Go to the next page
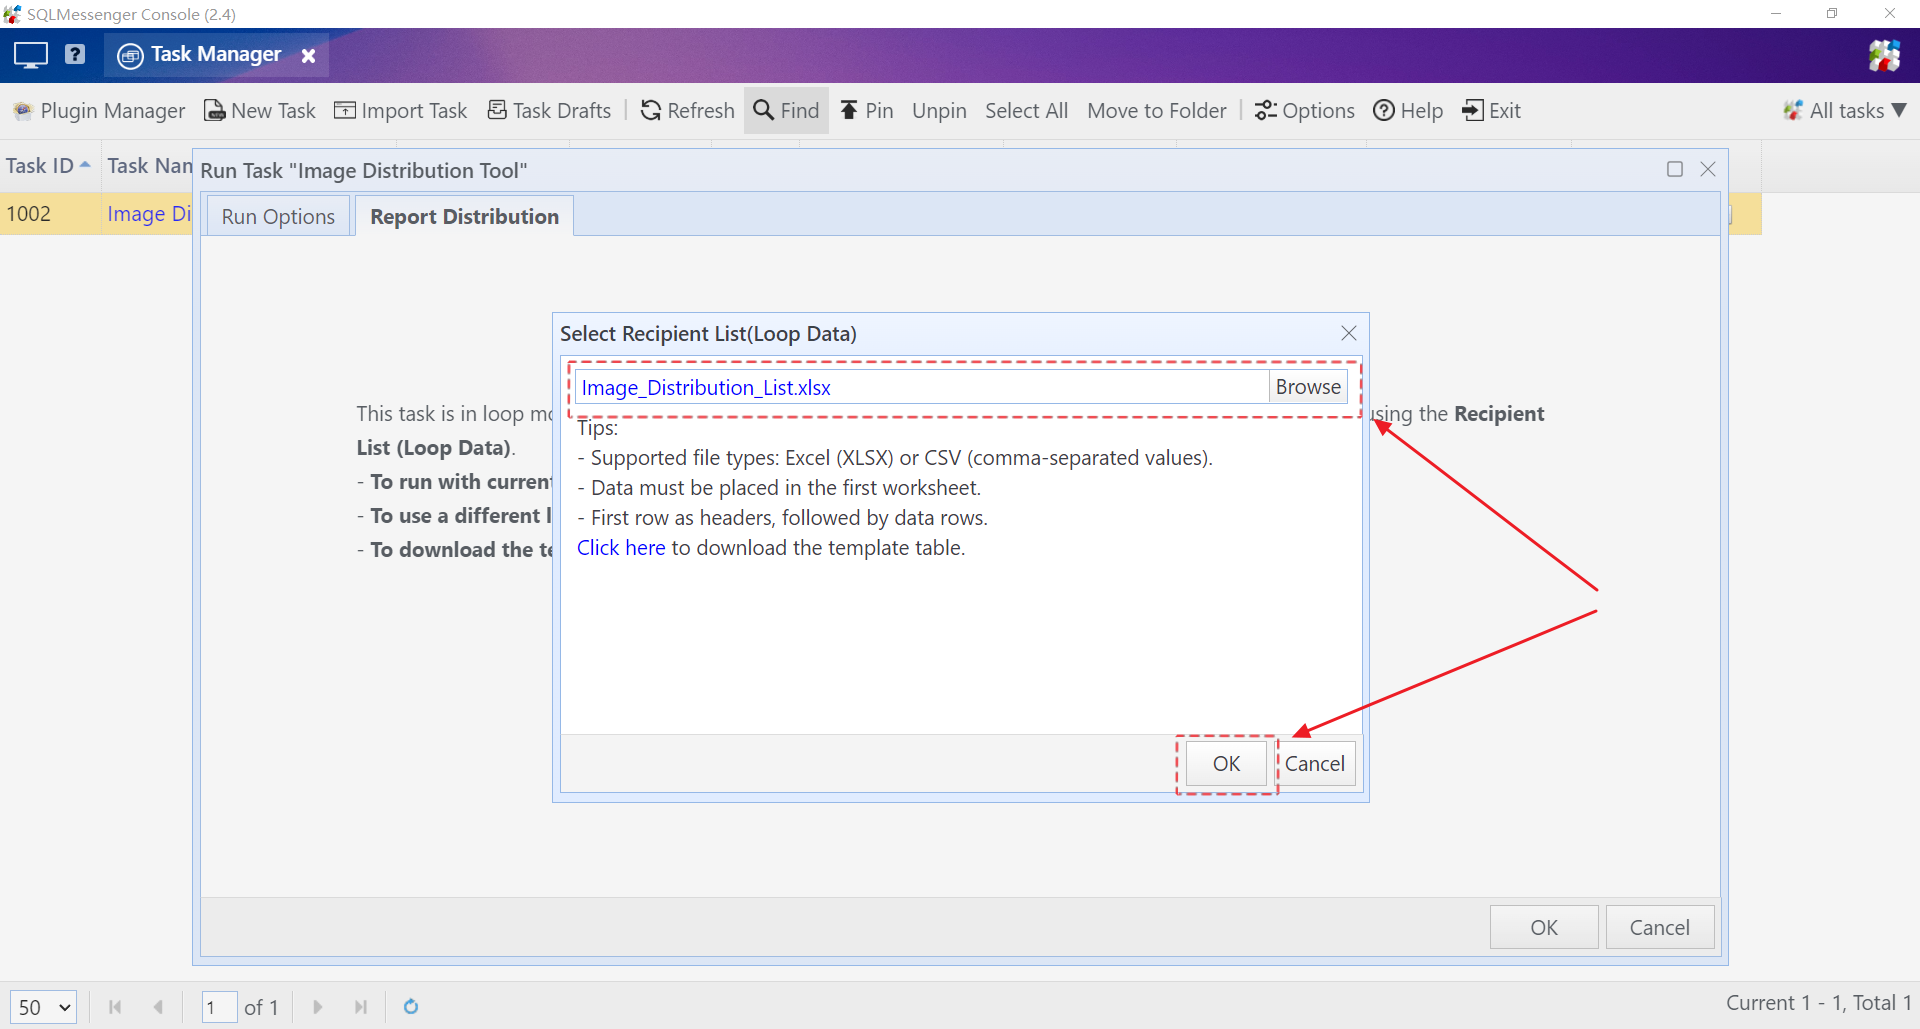The width and height of the screenshot is (1920, 1029). point(318,1007)
